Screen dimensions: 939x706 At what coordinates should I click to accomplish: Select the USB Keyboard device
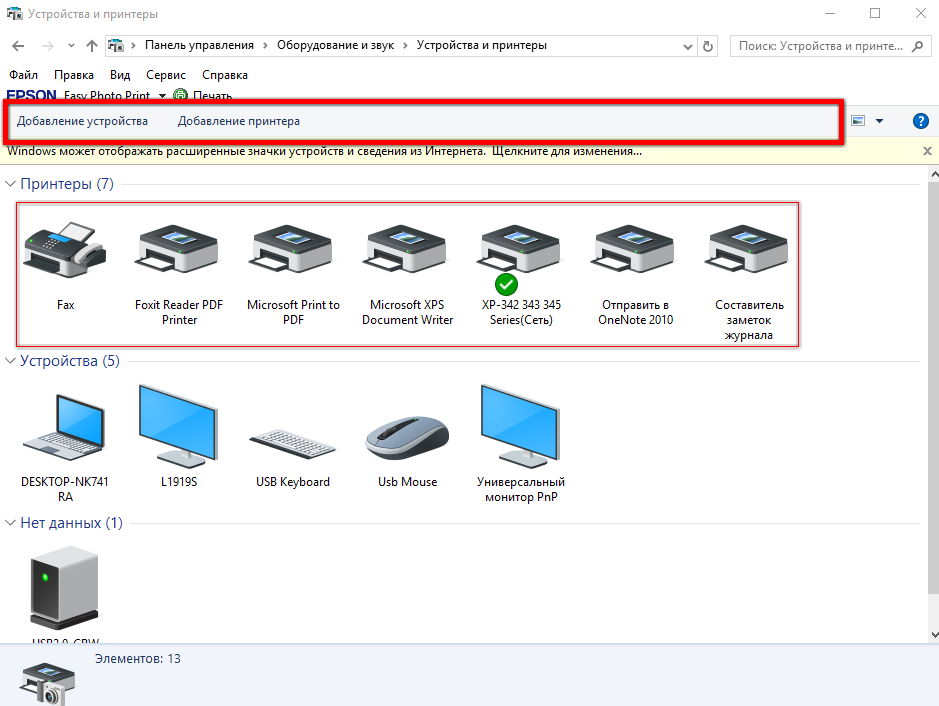(x=293, y=444)
